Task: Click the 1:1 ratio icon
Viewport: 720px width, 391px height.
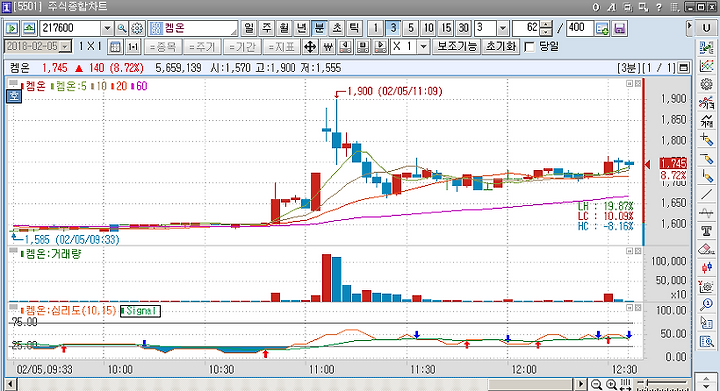Action: [133, 47]
